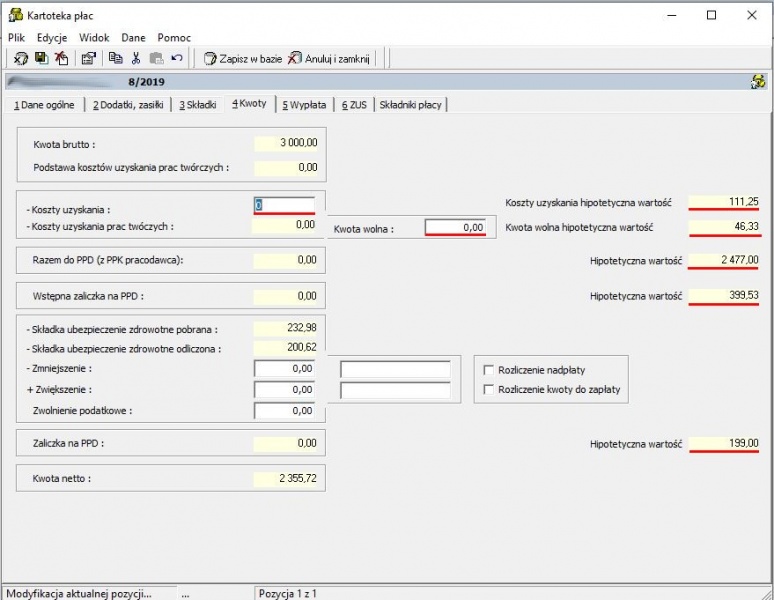This screenshot has width=774, height=600.
Task: Switch to 5 Wypłata tab
Action: click(x=304, y=105)
